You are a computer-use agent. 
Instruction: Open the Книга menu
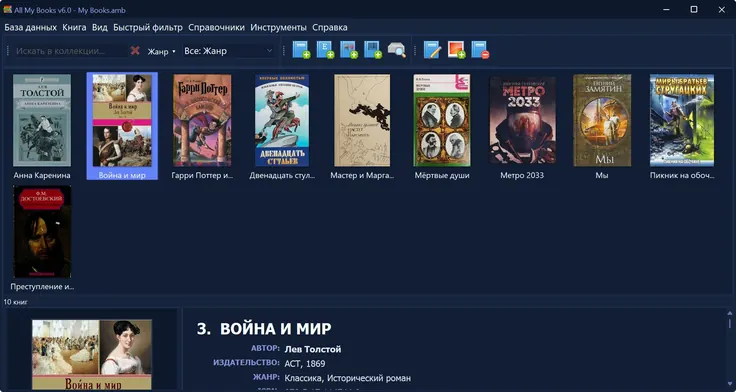click(x=74, y=27)
